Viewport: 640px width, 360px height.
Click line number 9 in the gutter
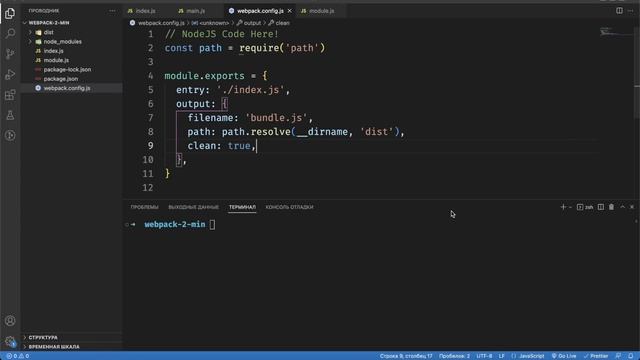click(151, 146)
